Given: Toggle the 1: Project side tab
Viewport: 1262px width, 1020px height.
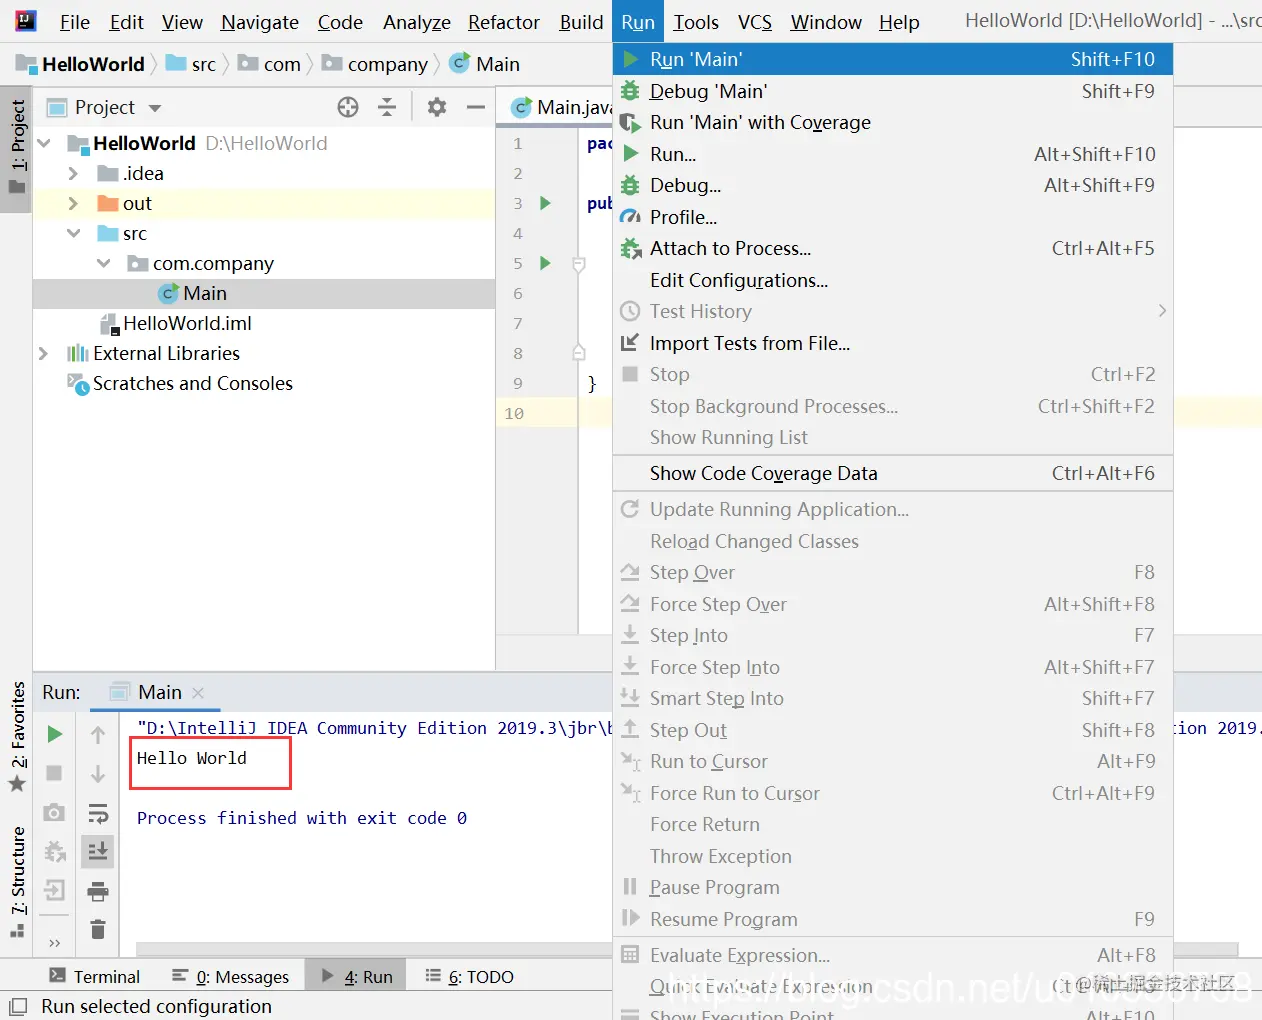Looking at the screenshot, I should [x=17, y=149].
